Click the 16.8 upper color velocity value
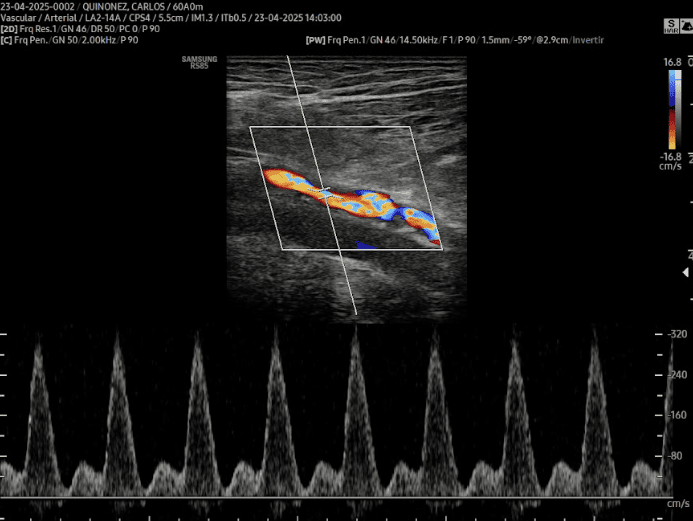 point(671,62)
